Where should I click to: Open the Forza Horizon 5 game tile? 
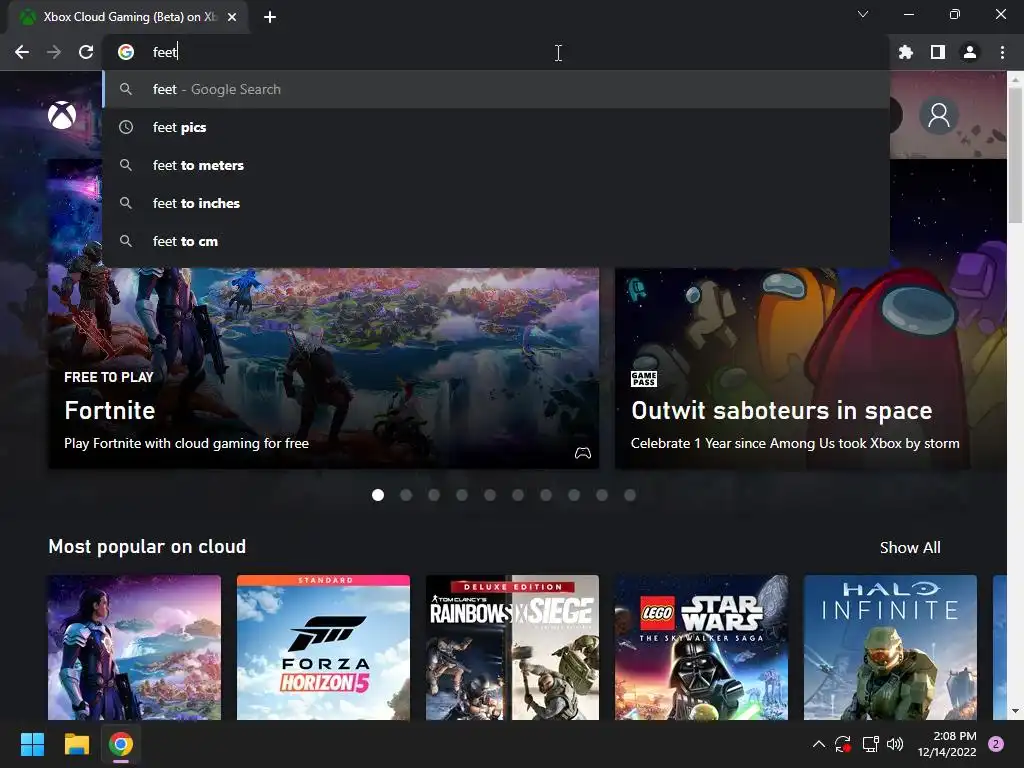pyautogui.click(x=323, y=647)
